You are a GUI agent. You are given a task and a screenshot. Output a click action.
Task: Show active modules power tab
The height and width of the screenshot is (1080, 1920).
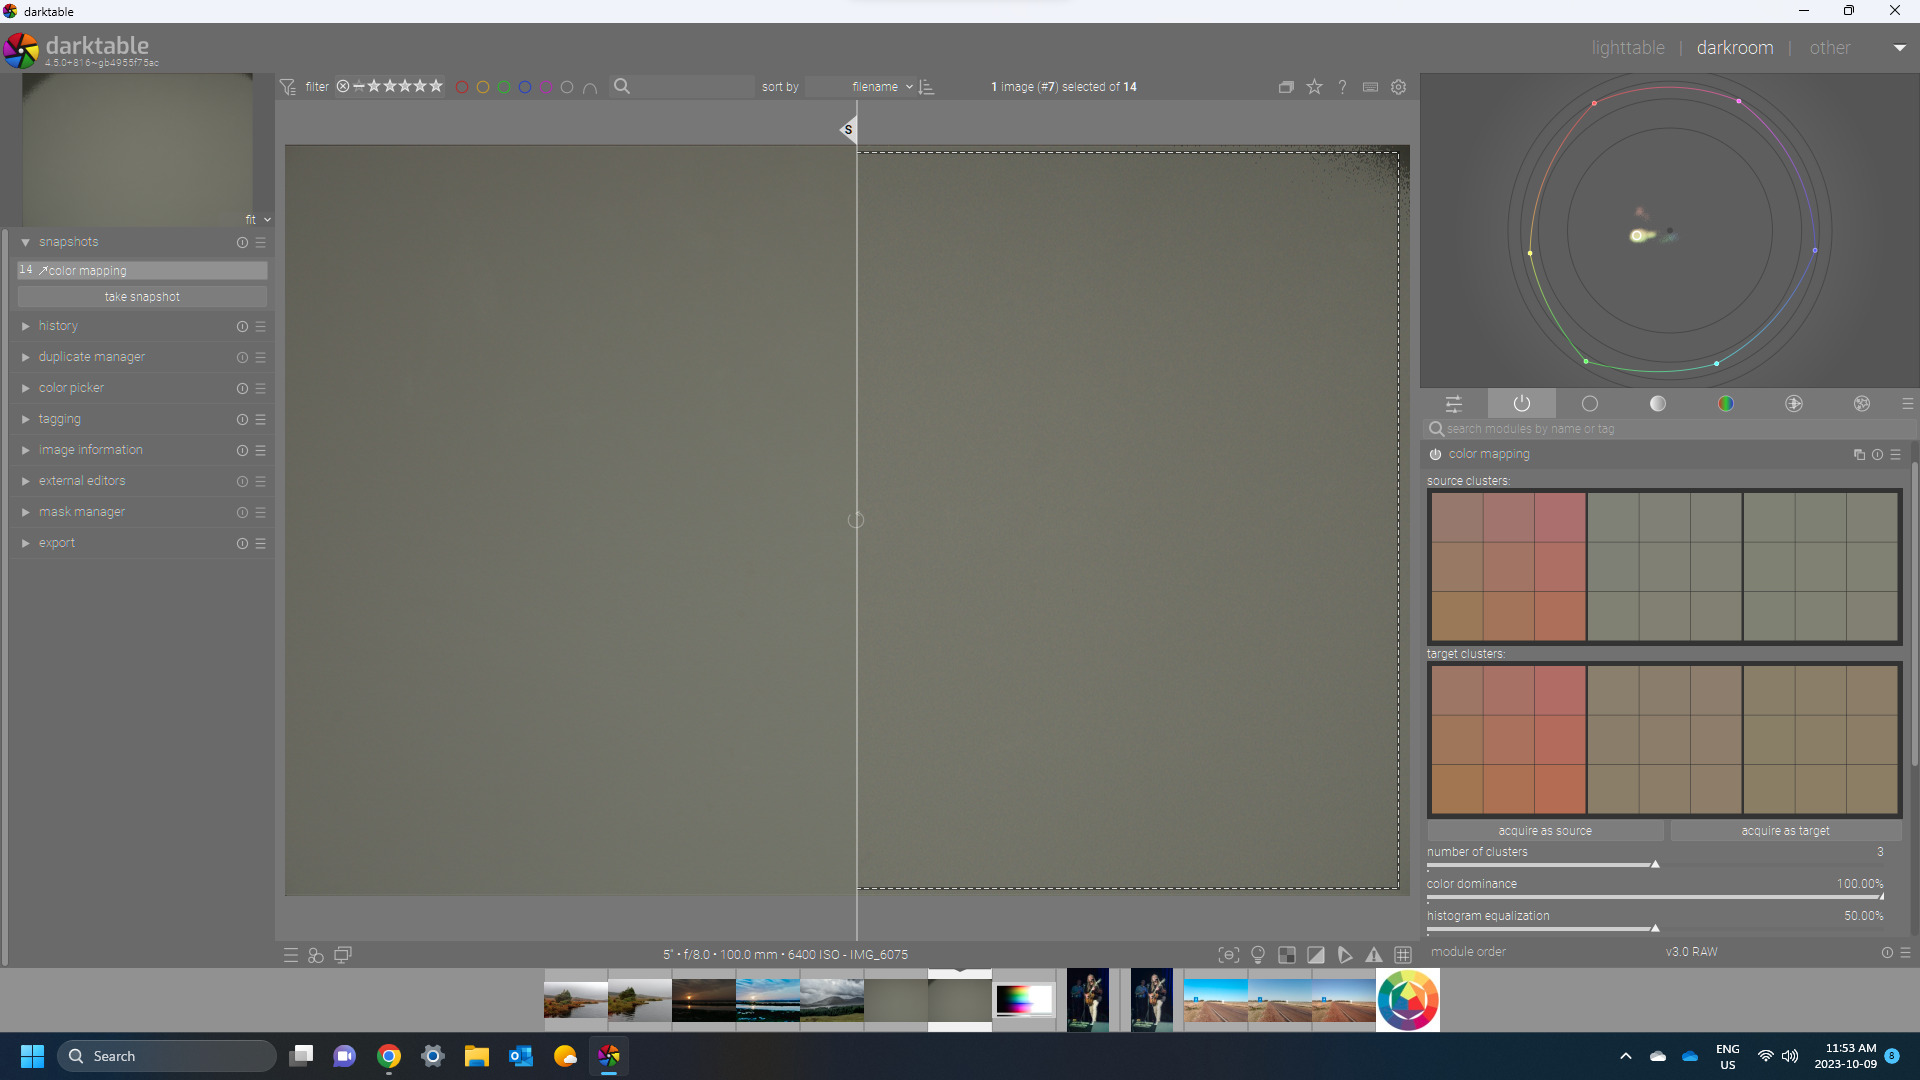pyautogui.click(x=1521, y=404)
